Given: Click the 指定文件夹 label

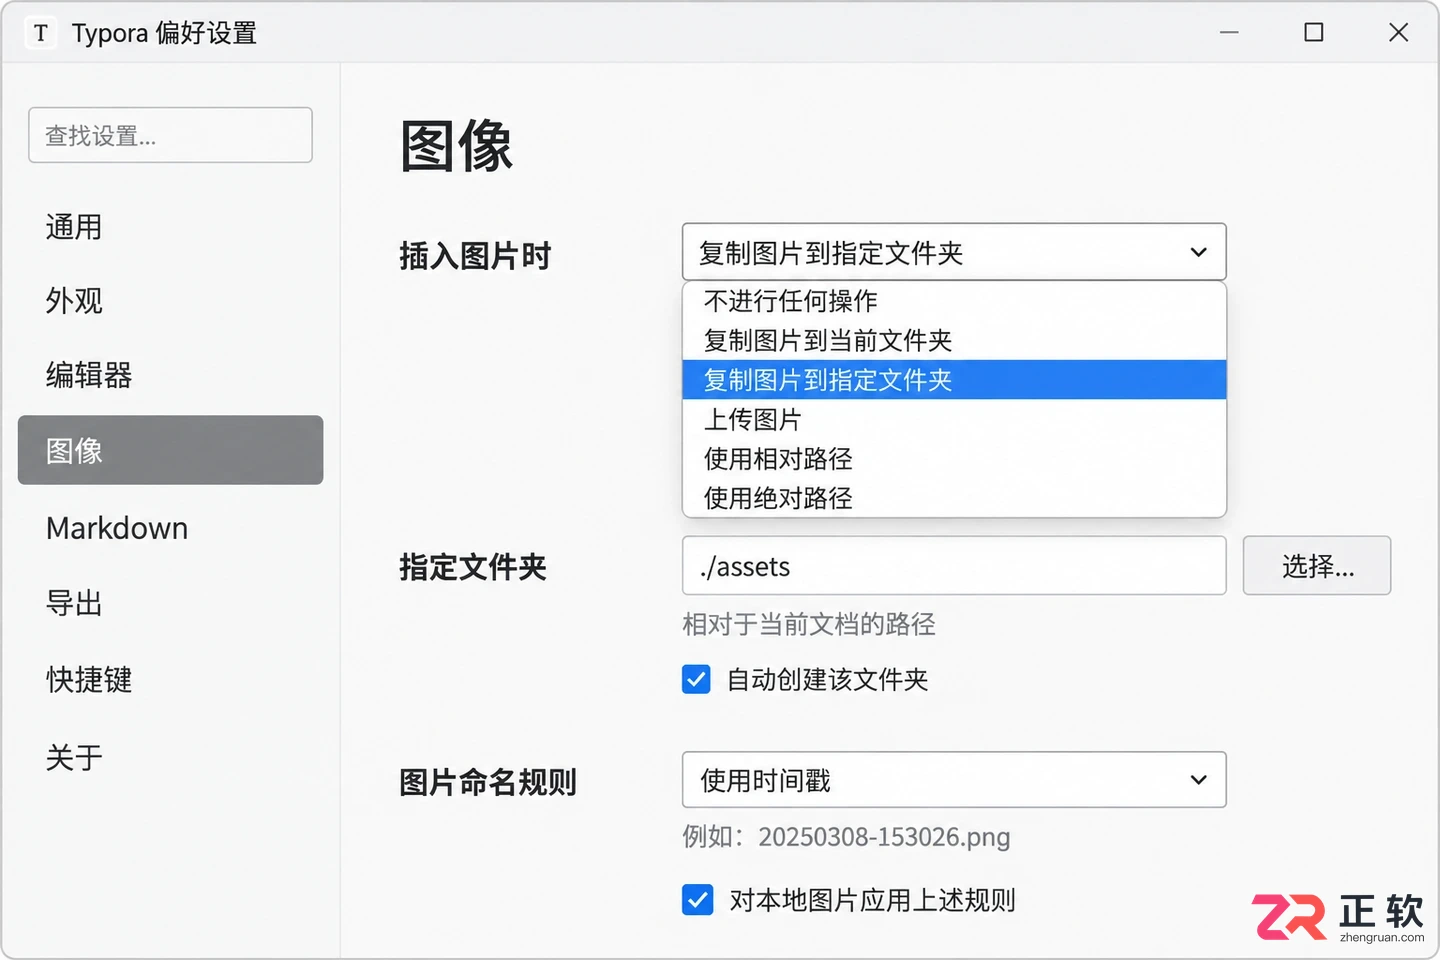Looking at the screenshot, I should point(473,567).
